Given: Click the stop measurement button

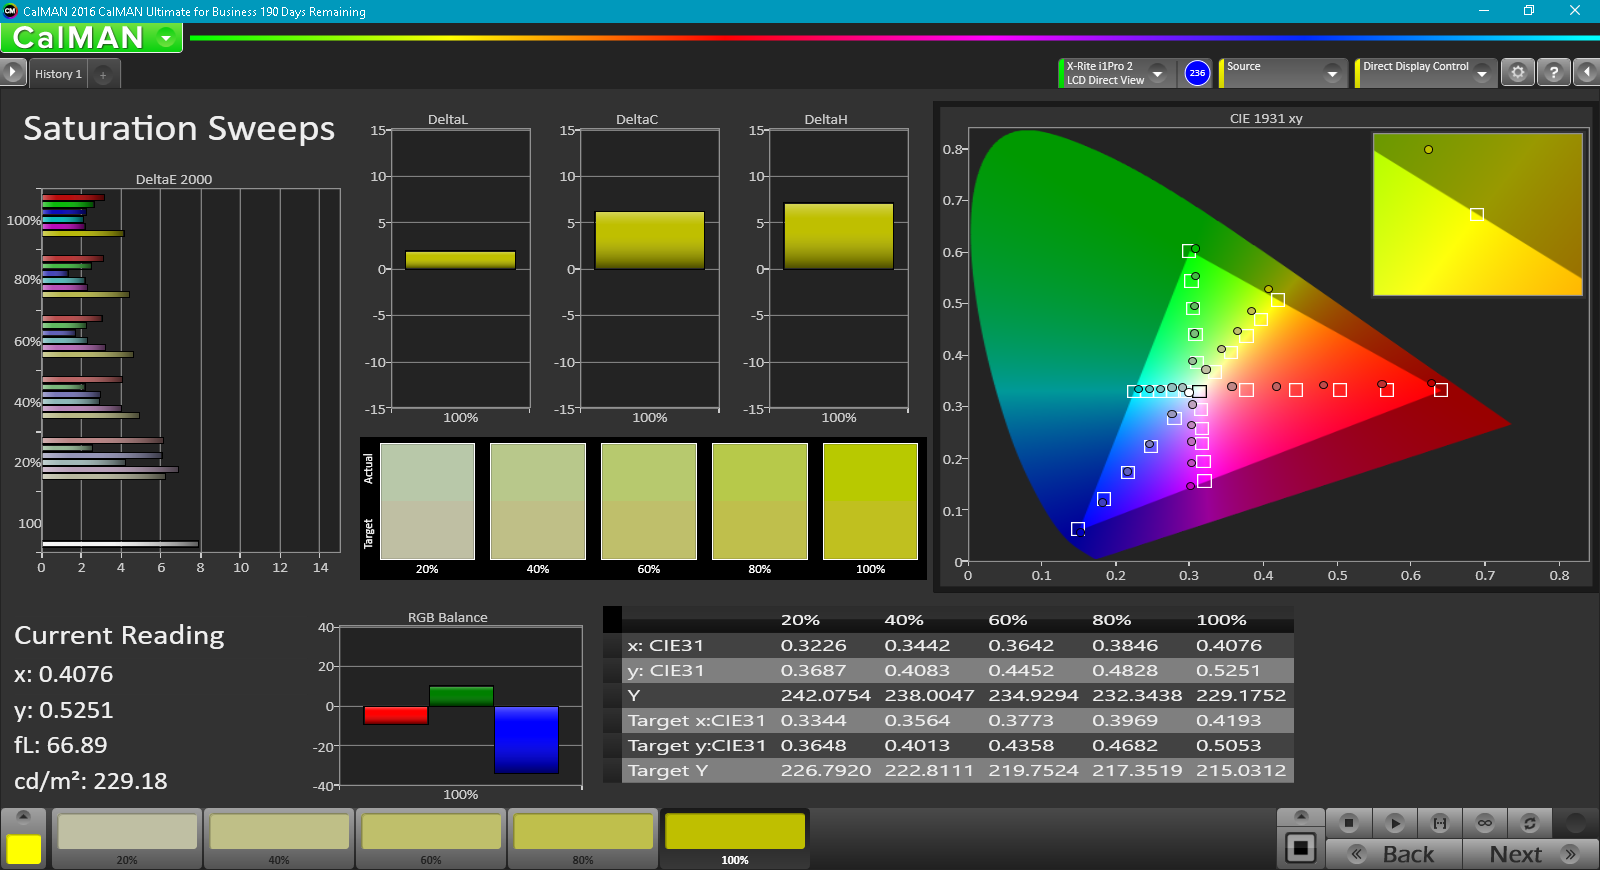Looking at the screenshot, I should [x=1348, y=823].
